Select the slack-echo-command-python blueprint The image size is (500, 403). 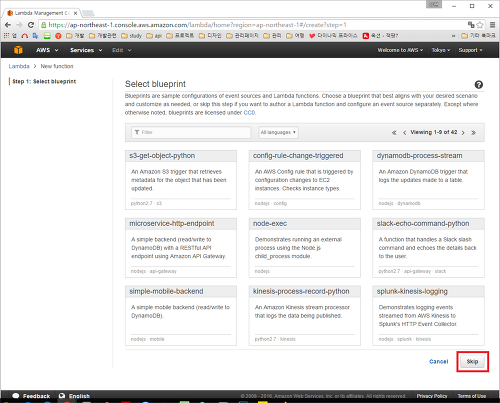tap(428, 248)
